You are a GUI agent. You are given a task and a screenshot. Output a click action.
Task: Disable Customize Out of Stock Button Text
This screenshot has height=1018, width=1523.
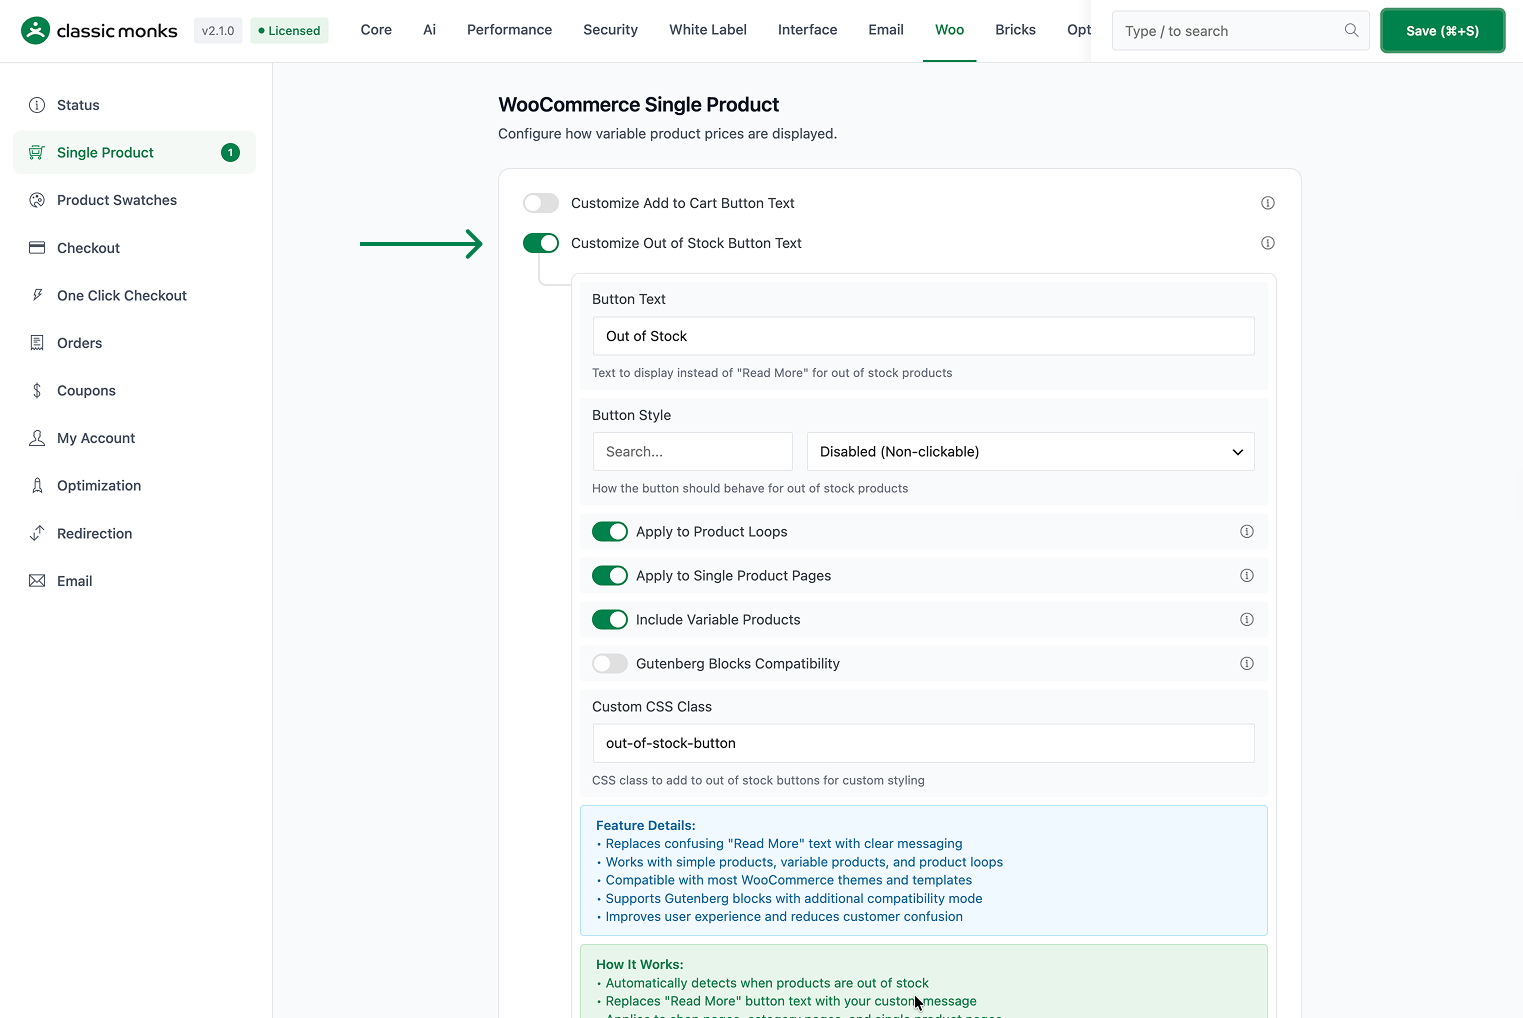tap(541, 243)
